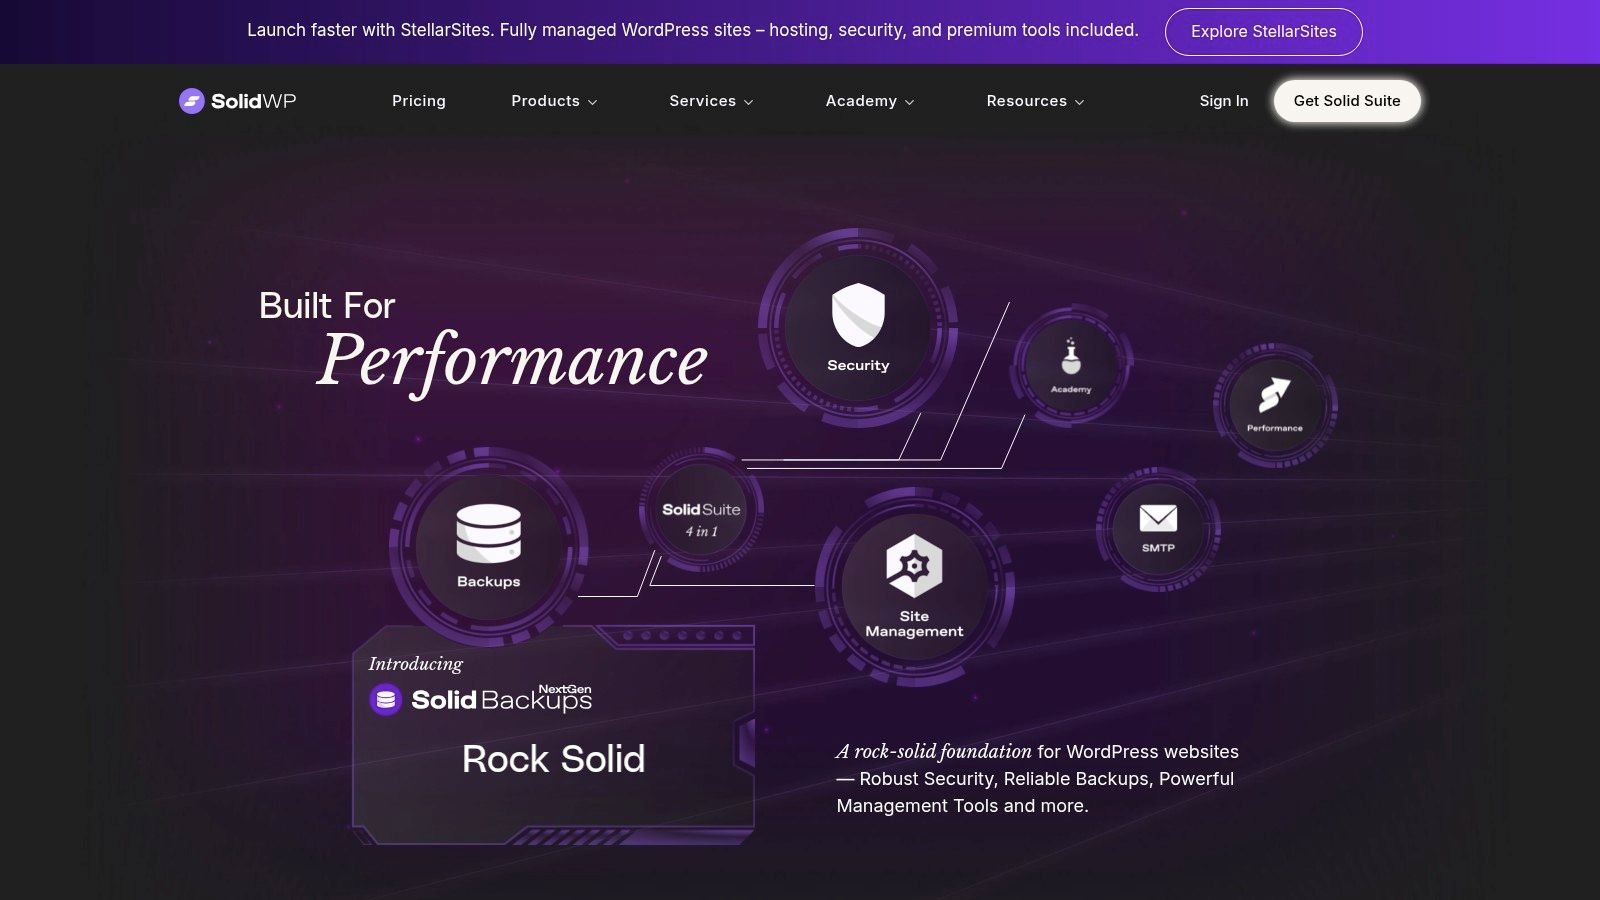Click the 'Introducing' label text
The height and width of the screenshot is (900, 1600).
(415, 663)
